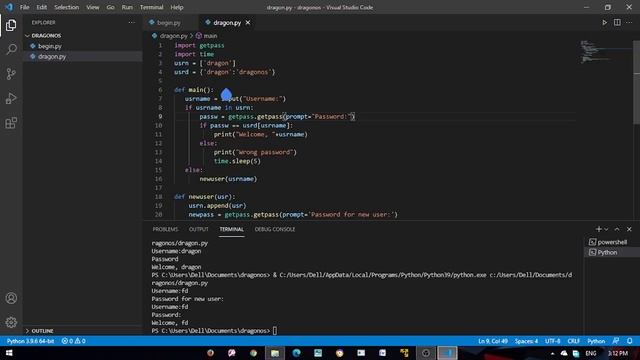Collapse the DRAGONOS folder section
The image size is (640, 360).
[82, 36]
